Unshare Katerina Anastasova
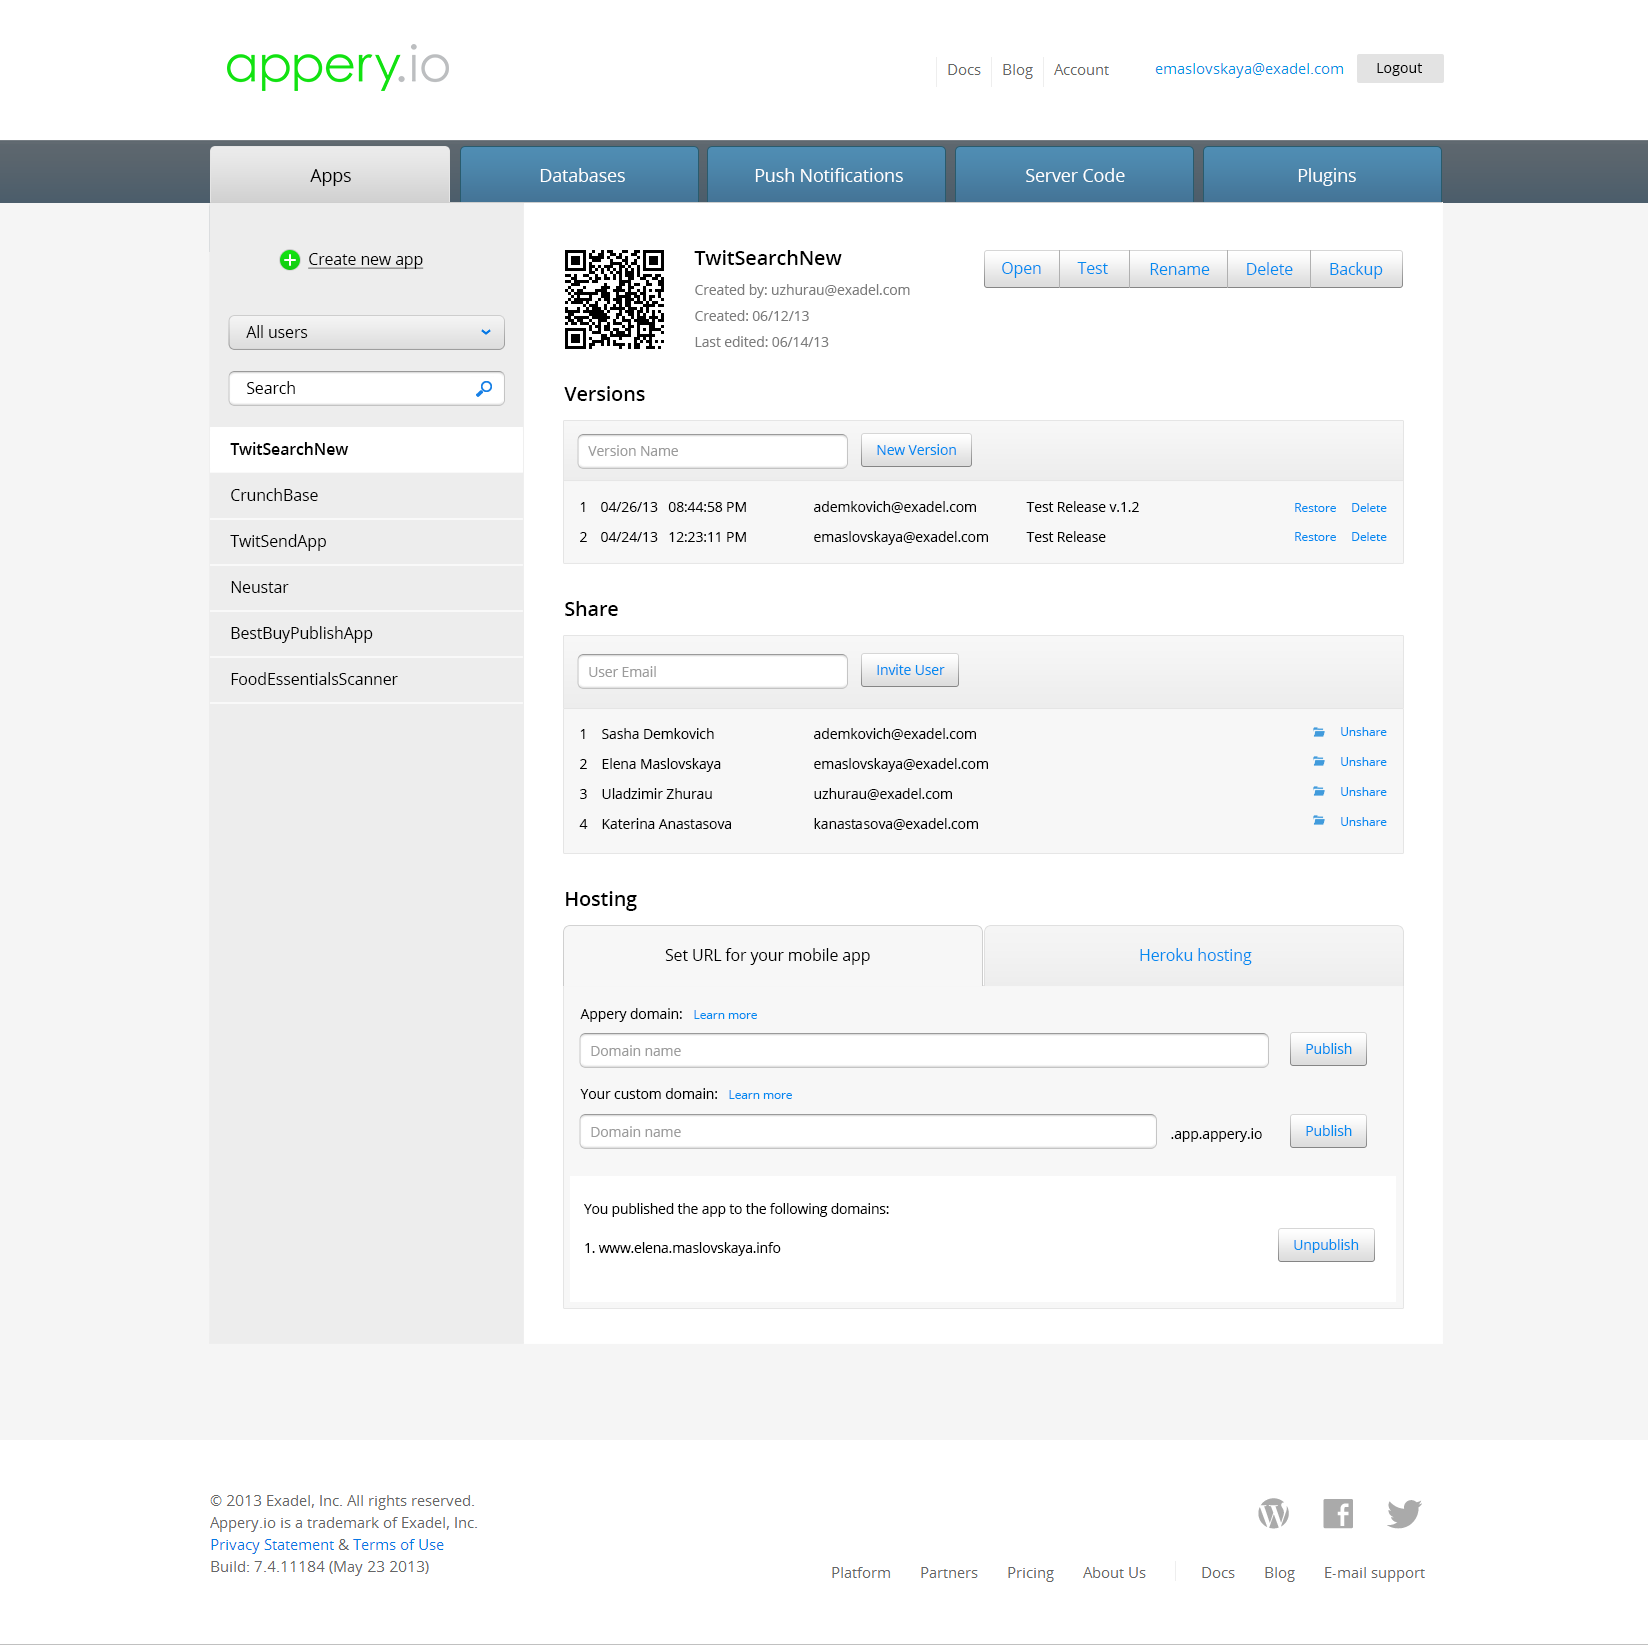 pyautogui.click(x=1363, y=822)
